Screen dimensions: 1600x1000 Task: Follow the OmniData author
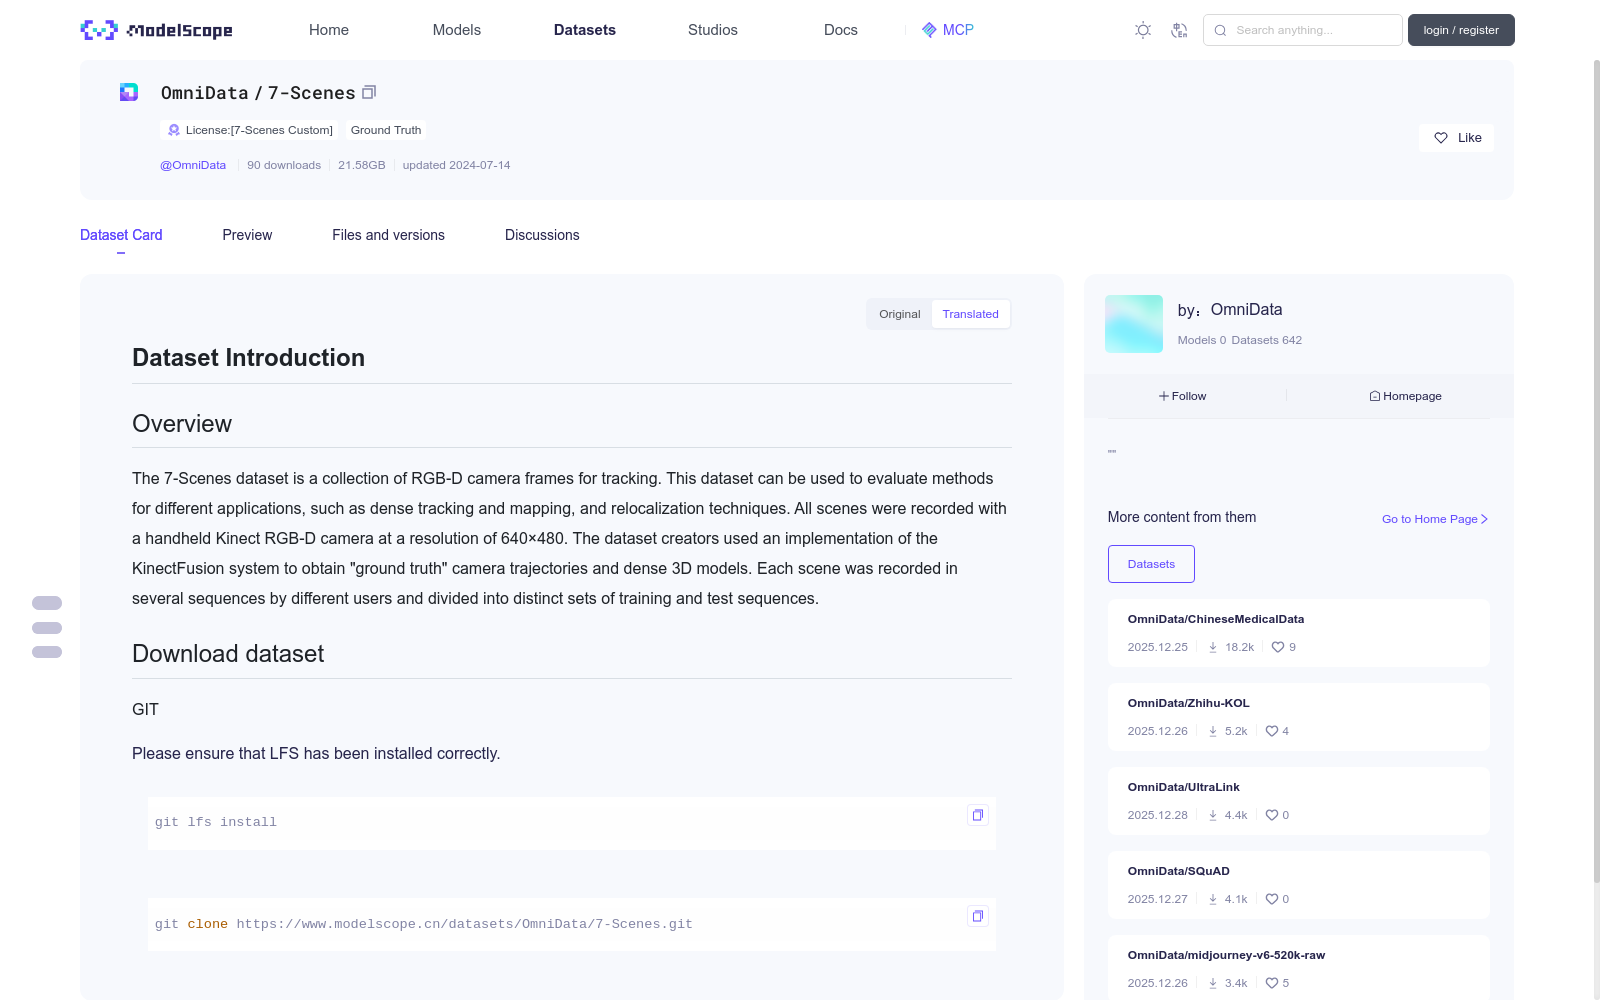1183,396
